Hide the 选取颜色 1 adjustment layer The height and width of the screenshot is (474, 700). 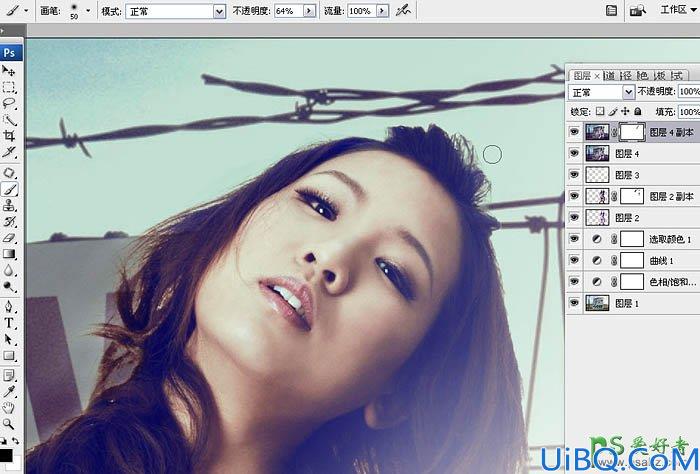[x=574, y=239]
